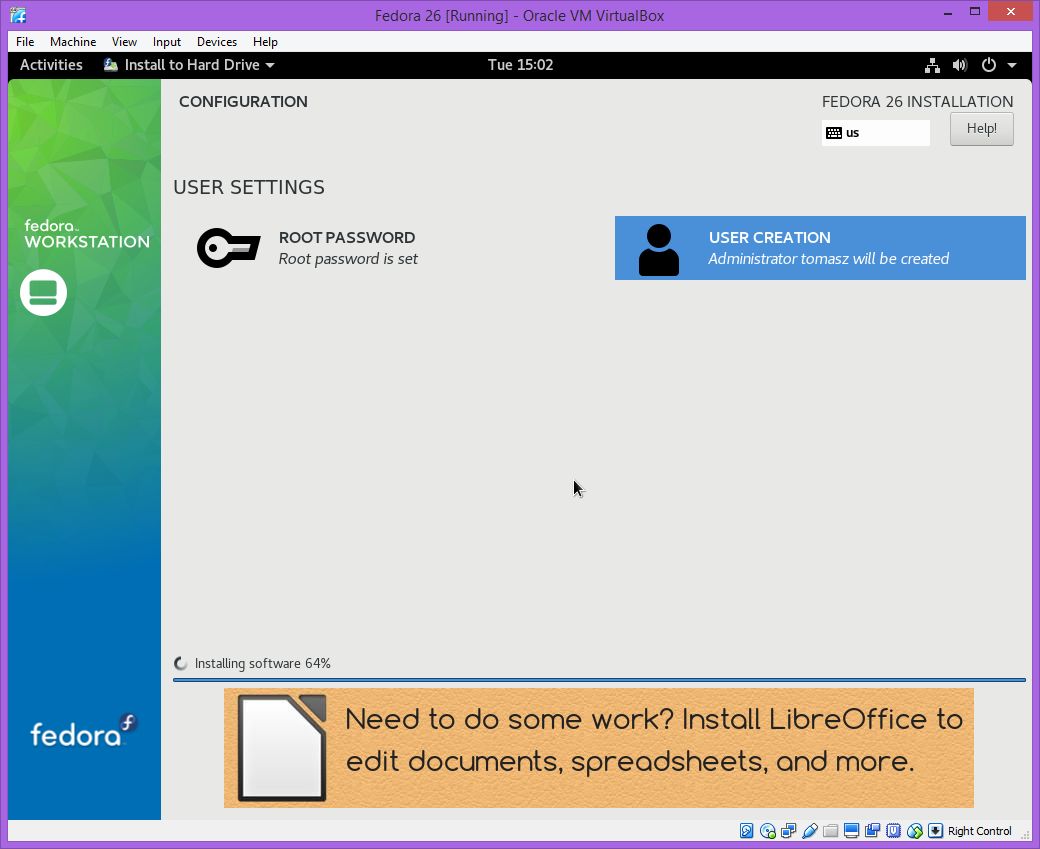
Task: Click the window resize grip in status bar
Action: (x=1025, y=834)
